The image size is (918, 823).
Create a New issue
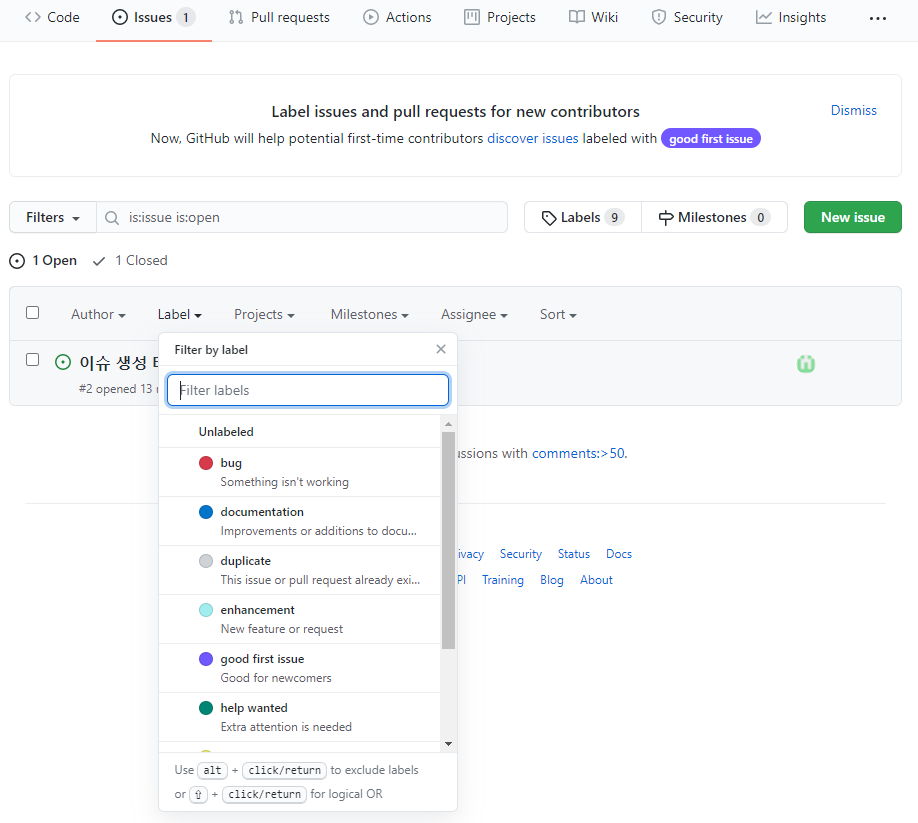click(852, 217)
